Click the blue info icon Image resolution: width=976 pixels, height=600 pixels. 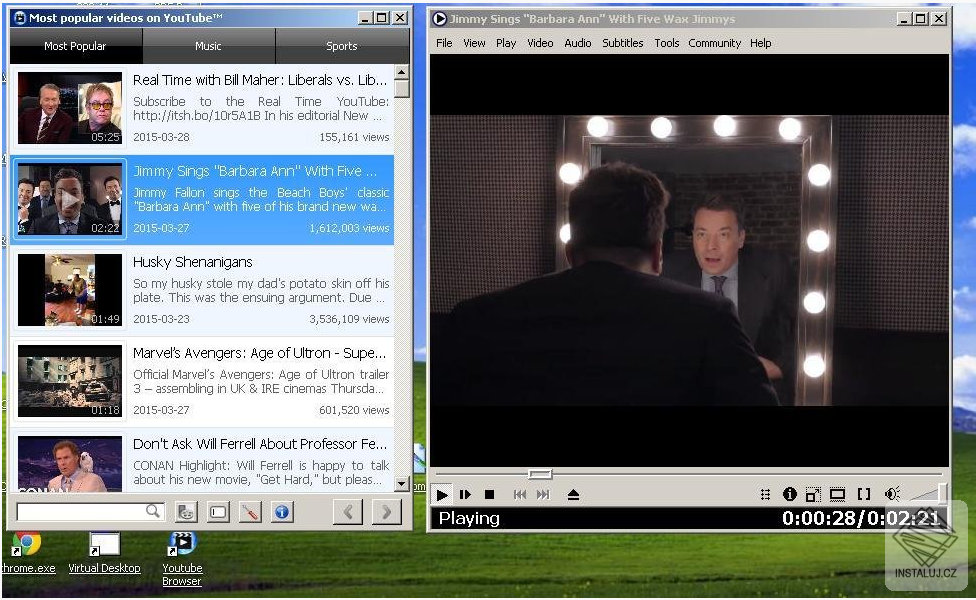tap(282, 512)
